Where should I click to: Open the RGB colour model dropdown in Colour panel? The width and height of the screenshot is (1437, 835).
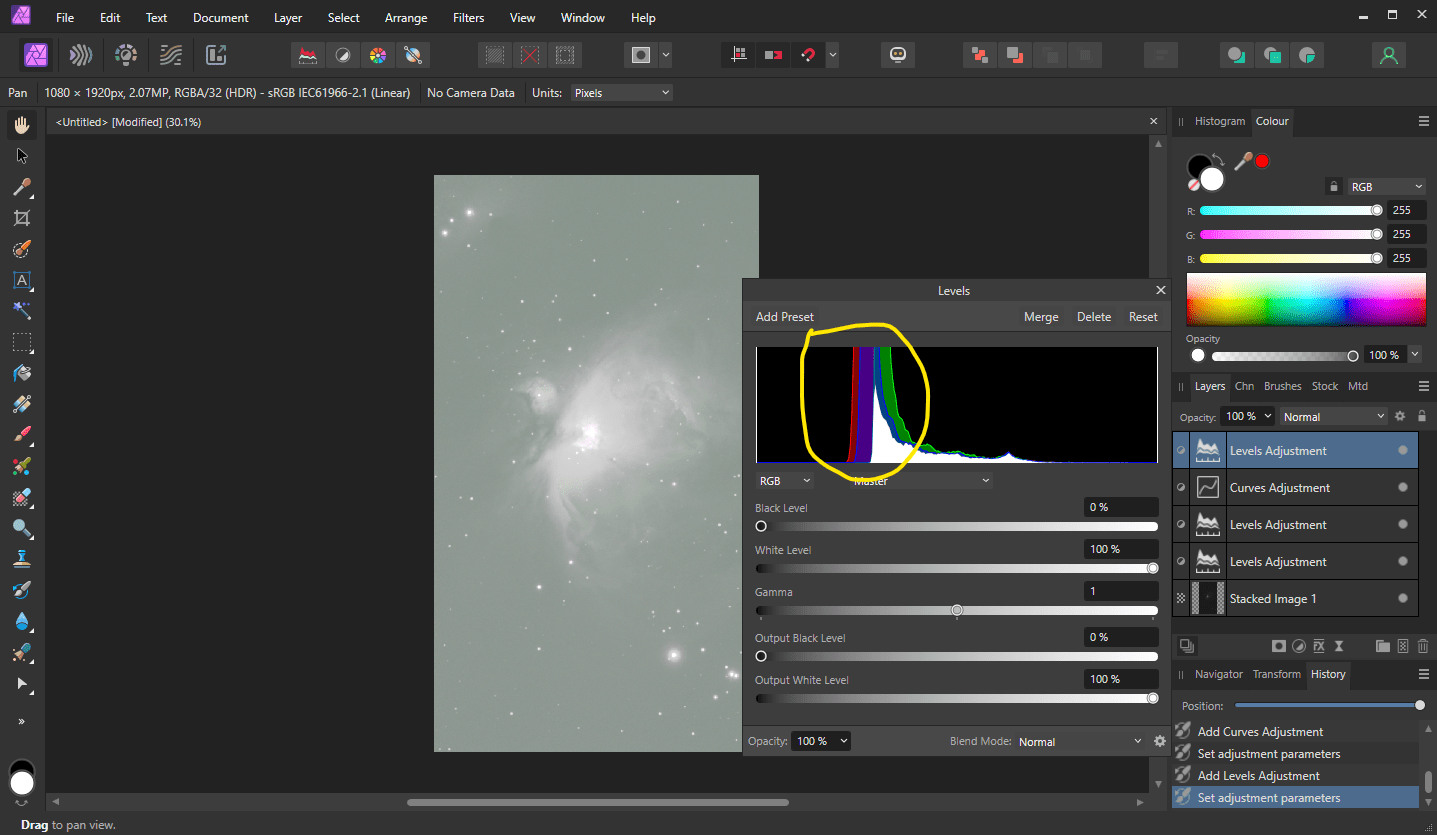point(1386,187)
